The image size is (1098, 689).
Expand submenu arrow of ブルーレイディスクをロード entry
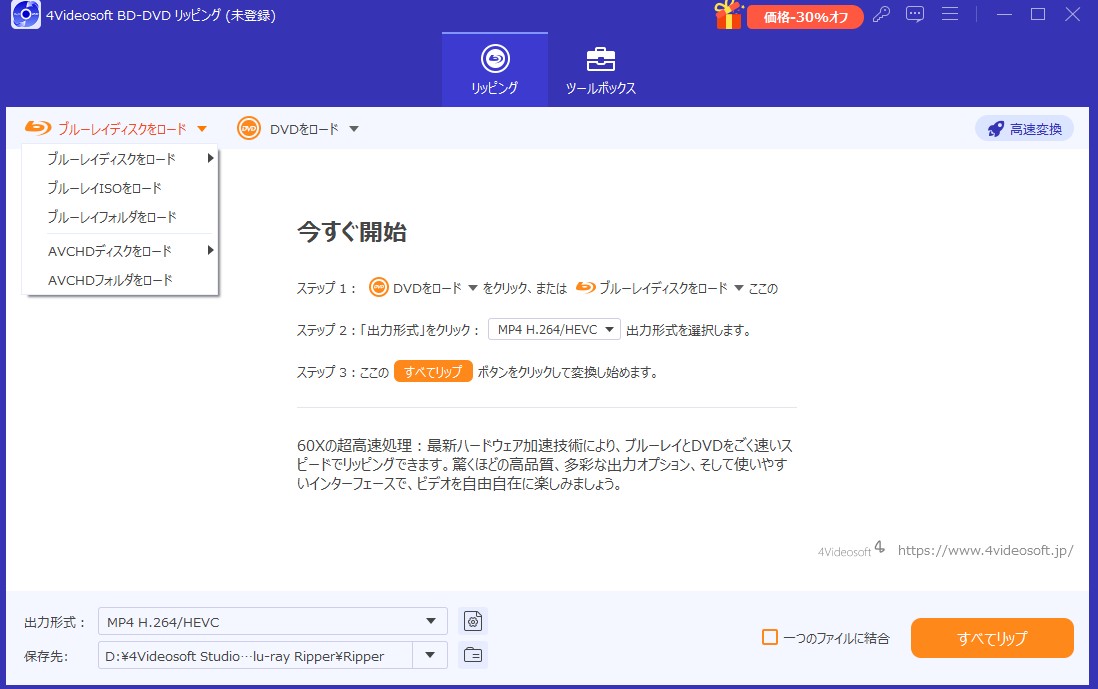[x=209, y=158]
